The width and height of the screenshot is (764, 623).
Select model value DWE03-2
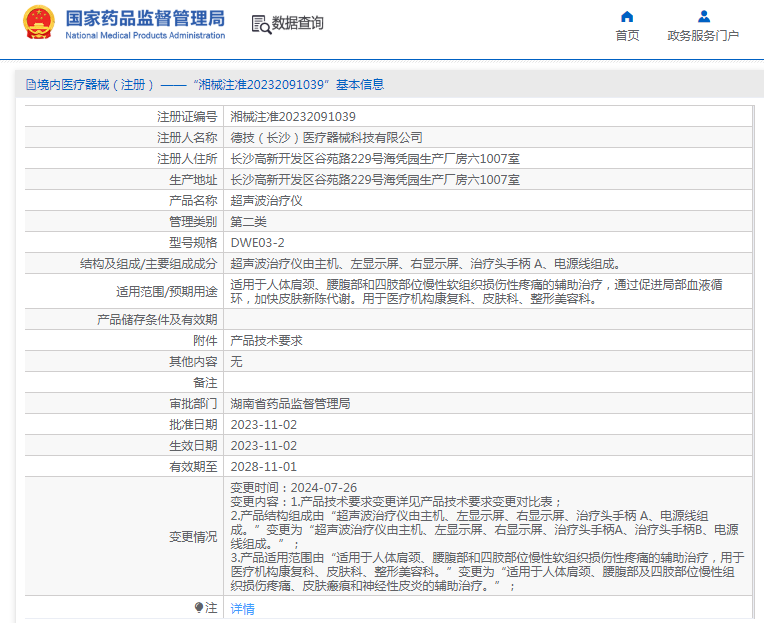tap(257, 243)
